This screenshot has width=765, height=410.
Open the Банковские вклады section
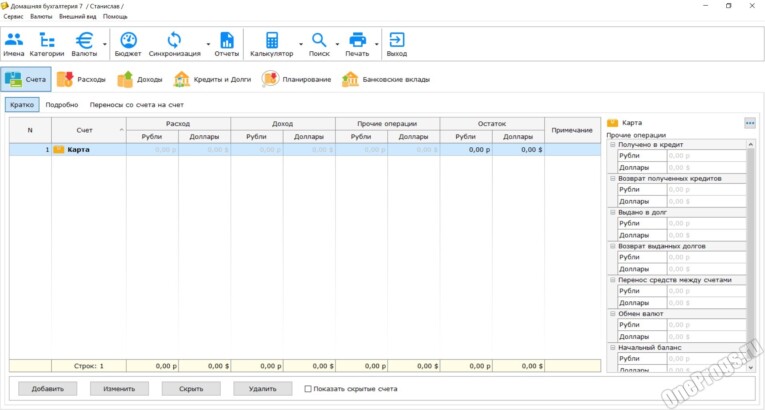[x=385, y=79]
